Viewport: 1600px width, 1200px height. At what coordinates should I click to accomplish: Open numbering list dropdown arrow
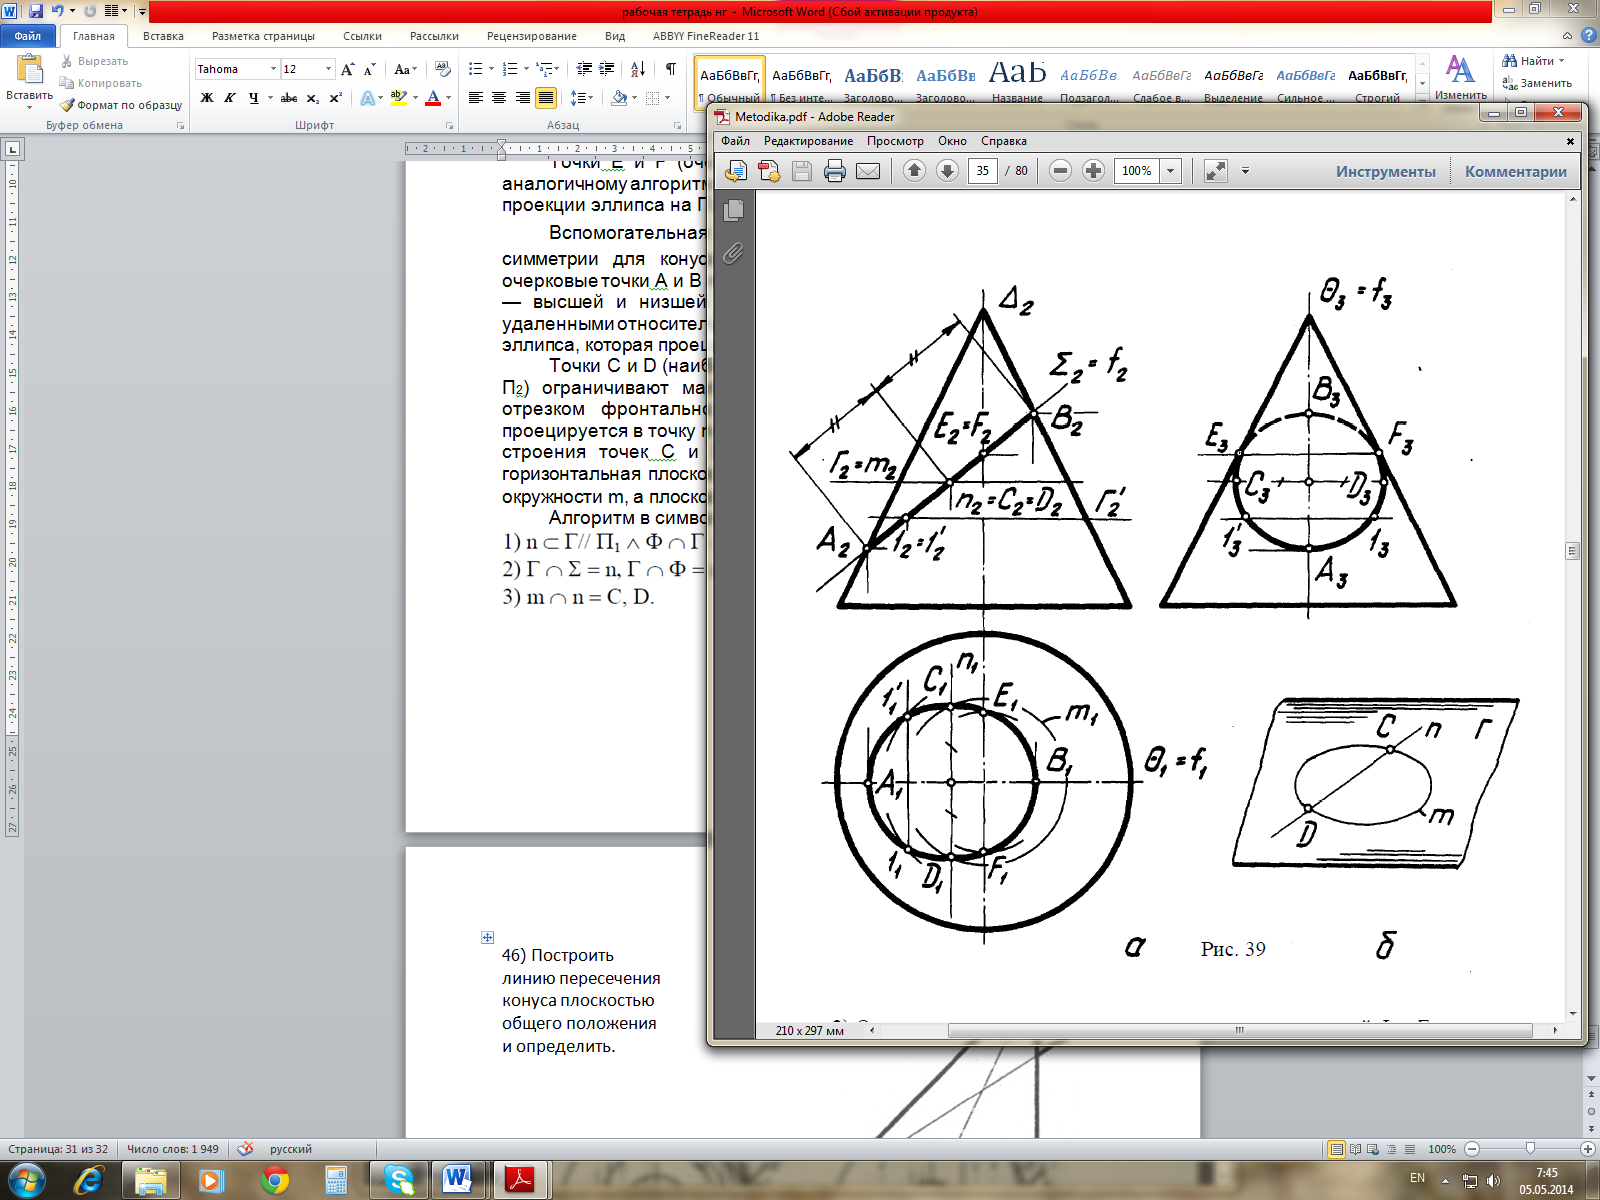(526, 69)
